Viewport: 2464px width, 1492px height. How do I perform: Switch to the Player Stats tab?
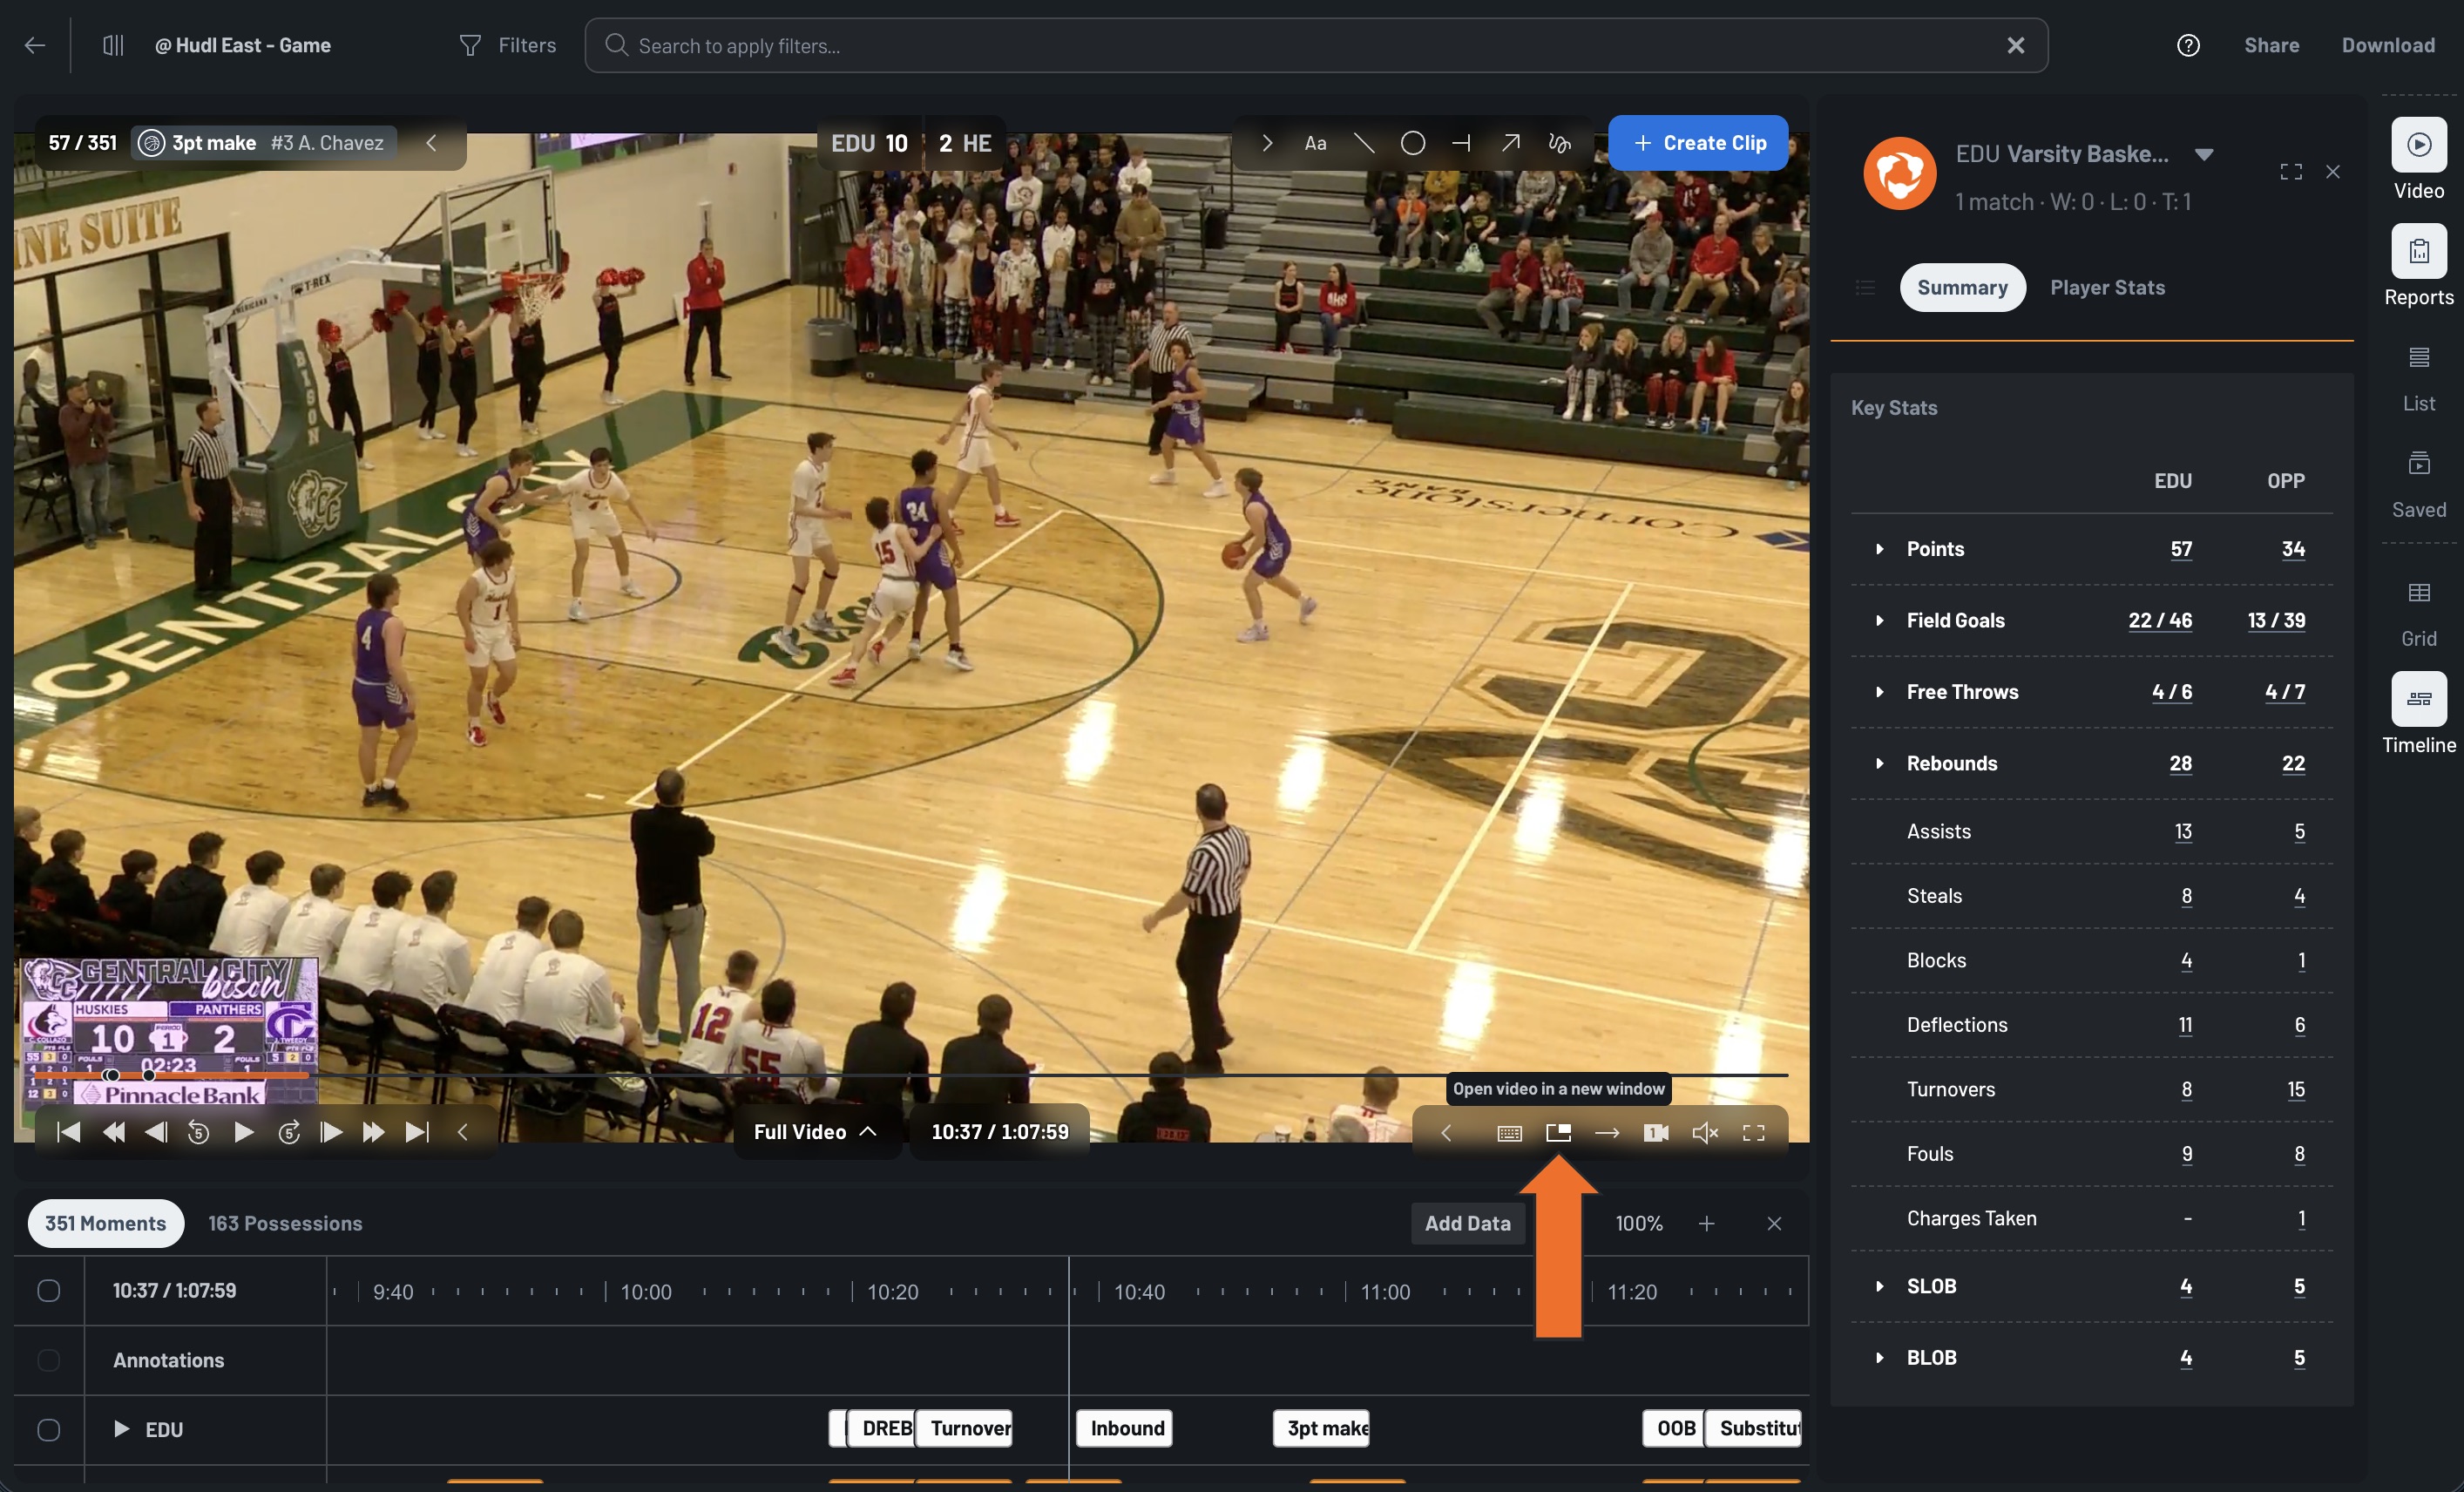click(2107, 287)
